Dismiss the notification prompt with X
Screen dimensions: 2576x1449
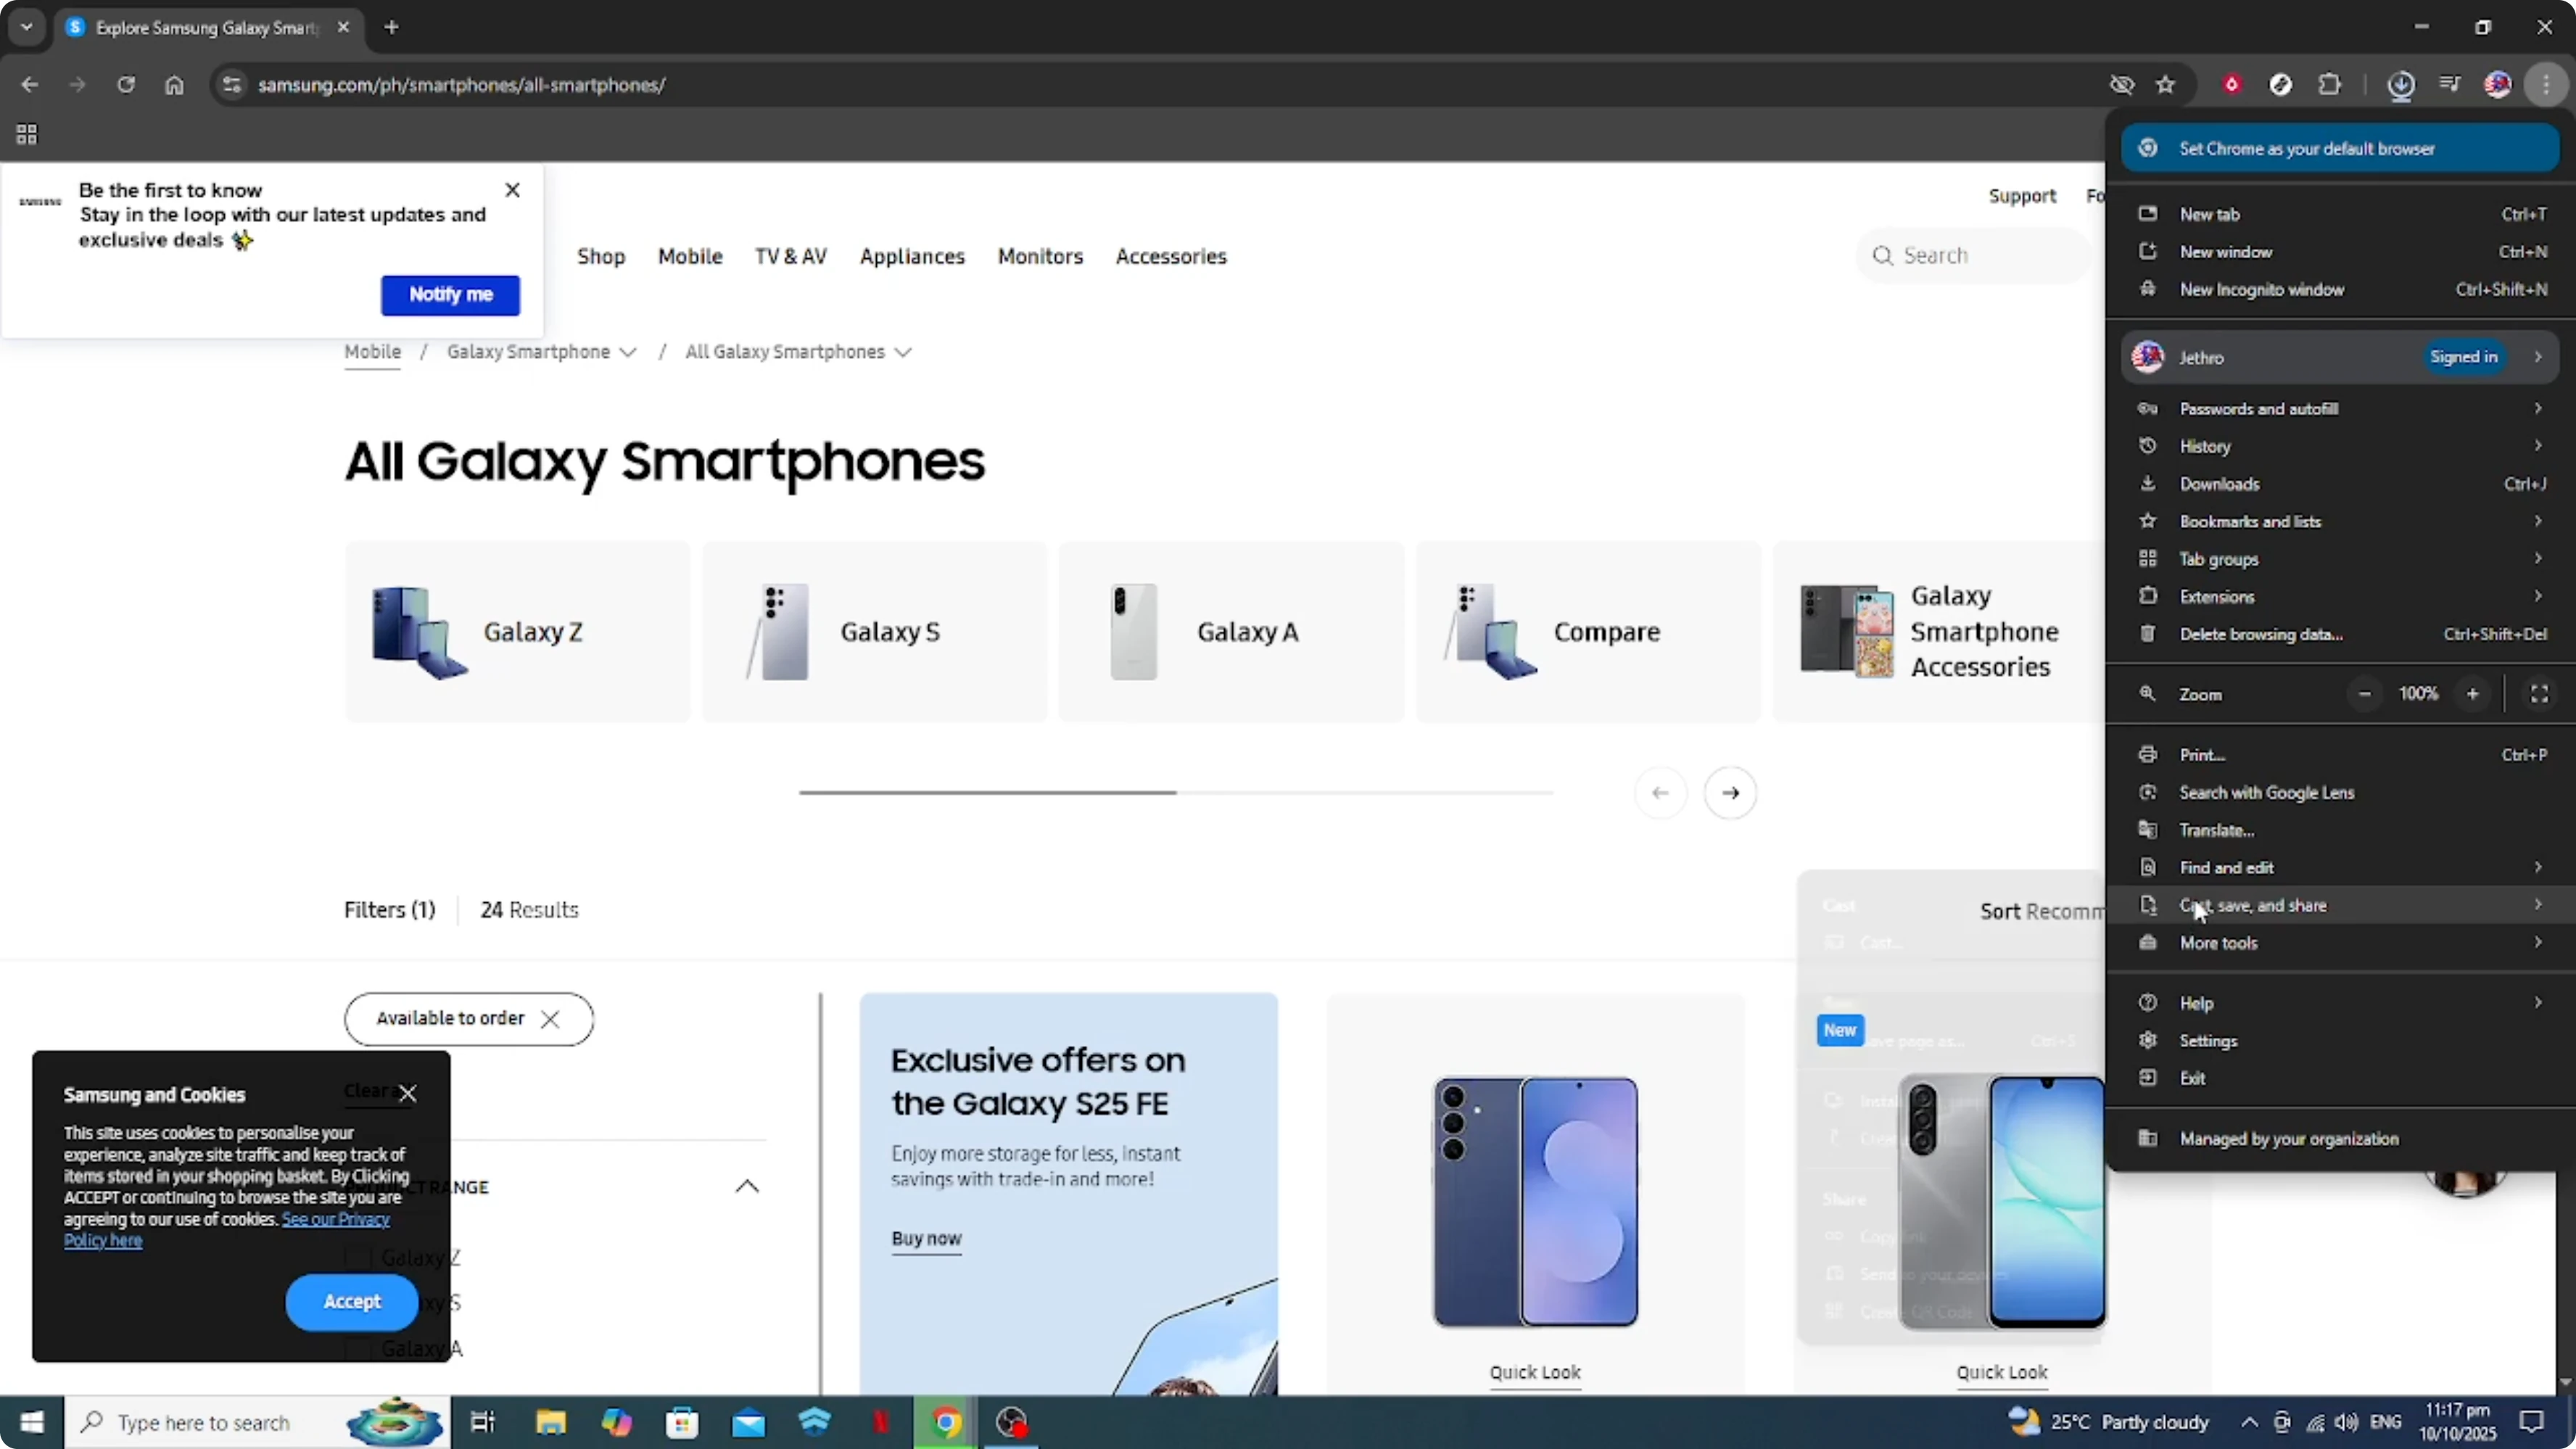[513, 190]
